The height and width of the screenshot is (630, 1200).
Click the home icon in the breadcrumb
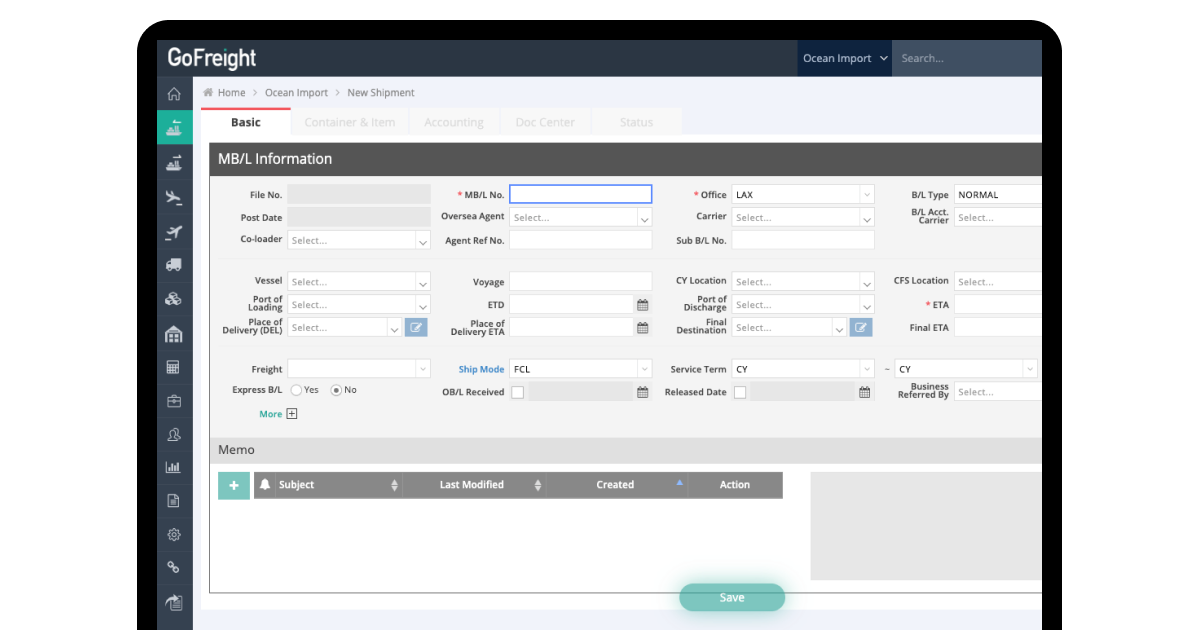[208, 92]
